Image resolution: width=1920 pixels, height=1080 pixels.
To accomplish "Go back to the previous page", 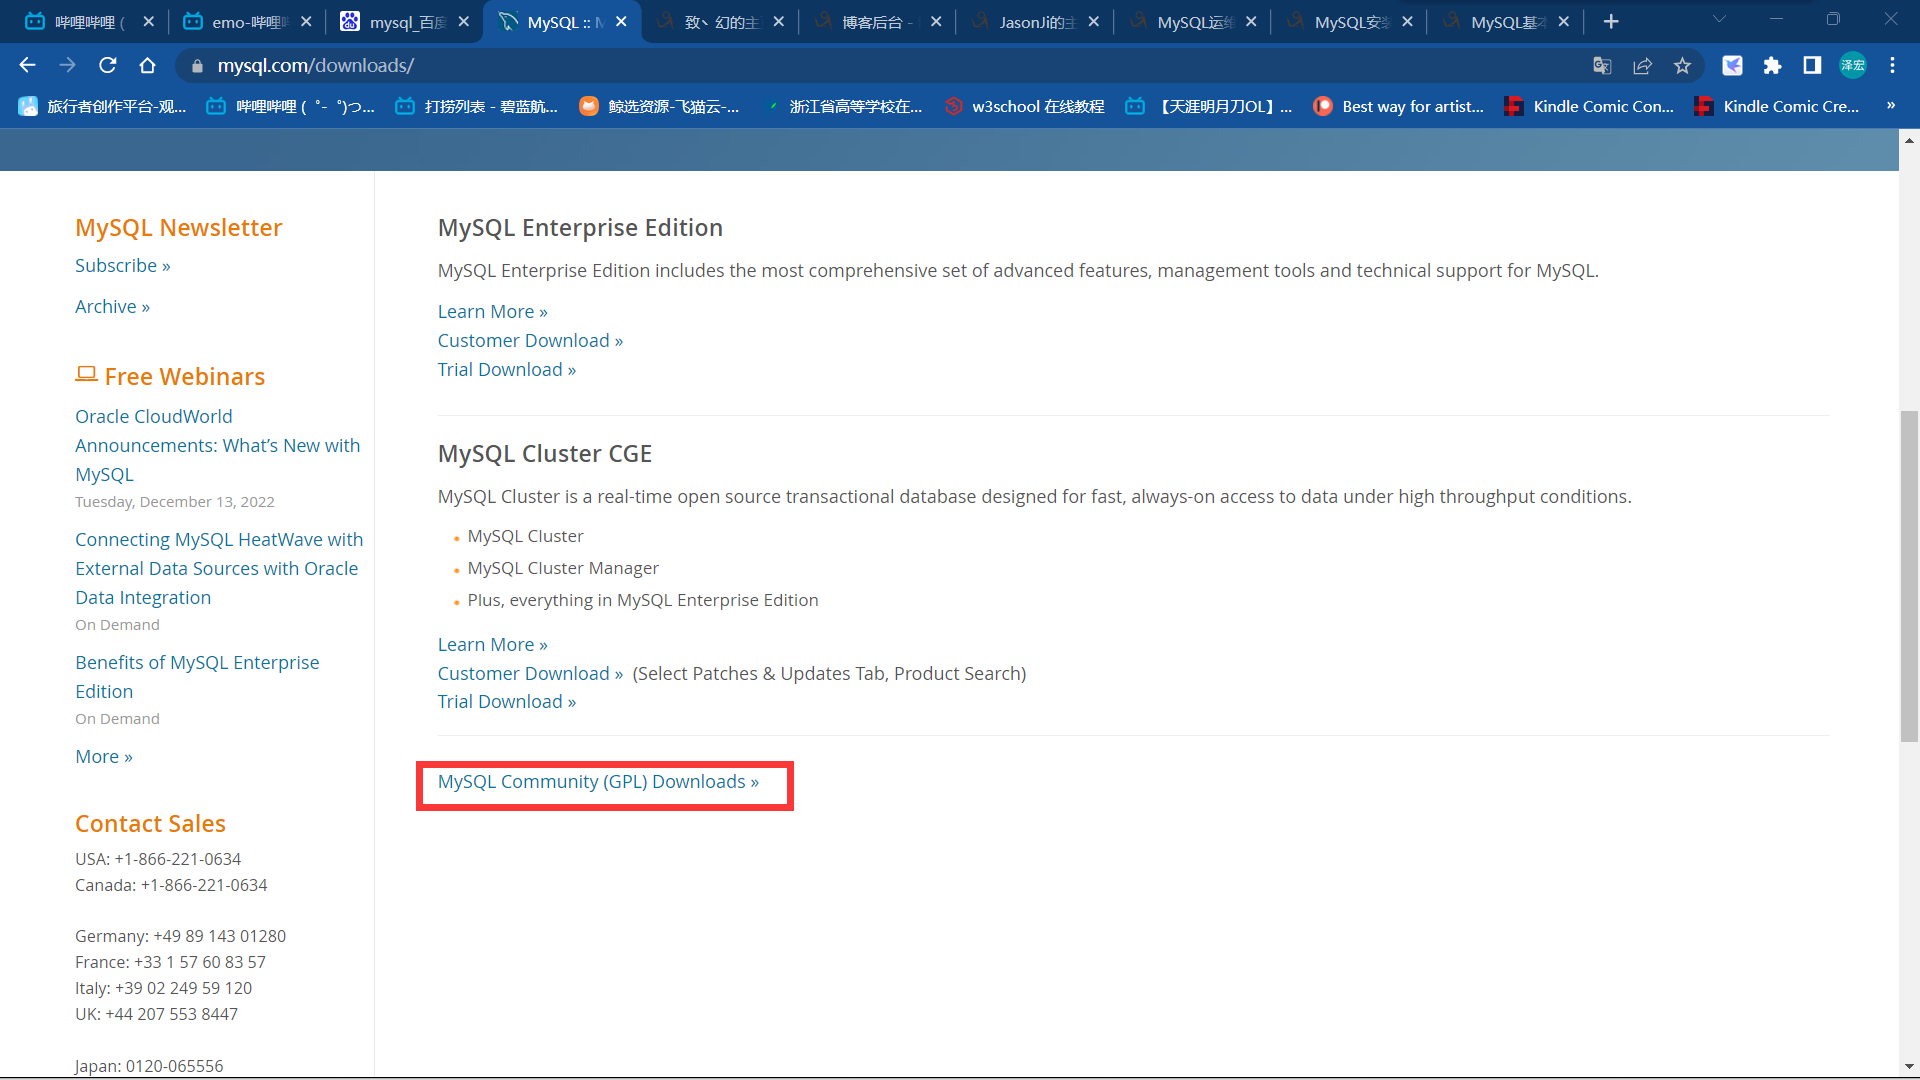I will [x=27, y=65].
